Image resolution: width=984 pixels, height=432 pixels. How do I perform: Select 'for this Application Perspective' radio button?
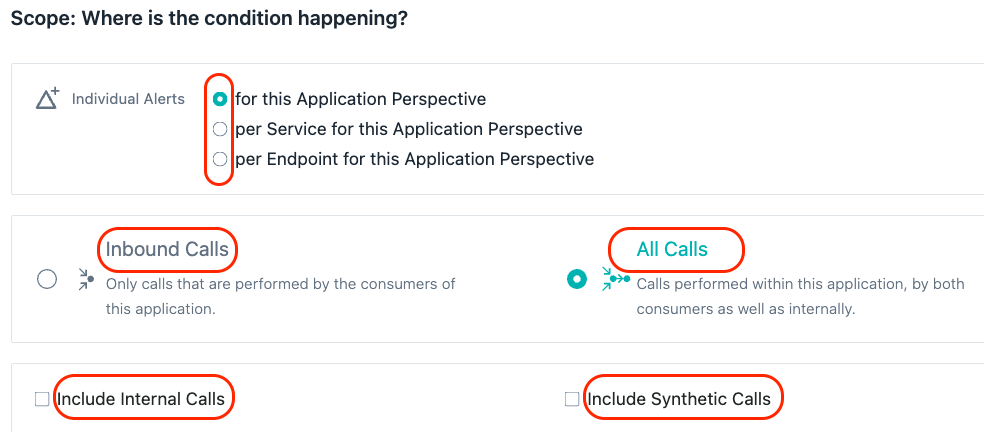coord(220,99)
